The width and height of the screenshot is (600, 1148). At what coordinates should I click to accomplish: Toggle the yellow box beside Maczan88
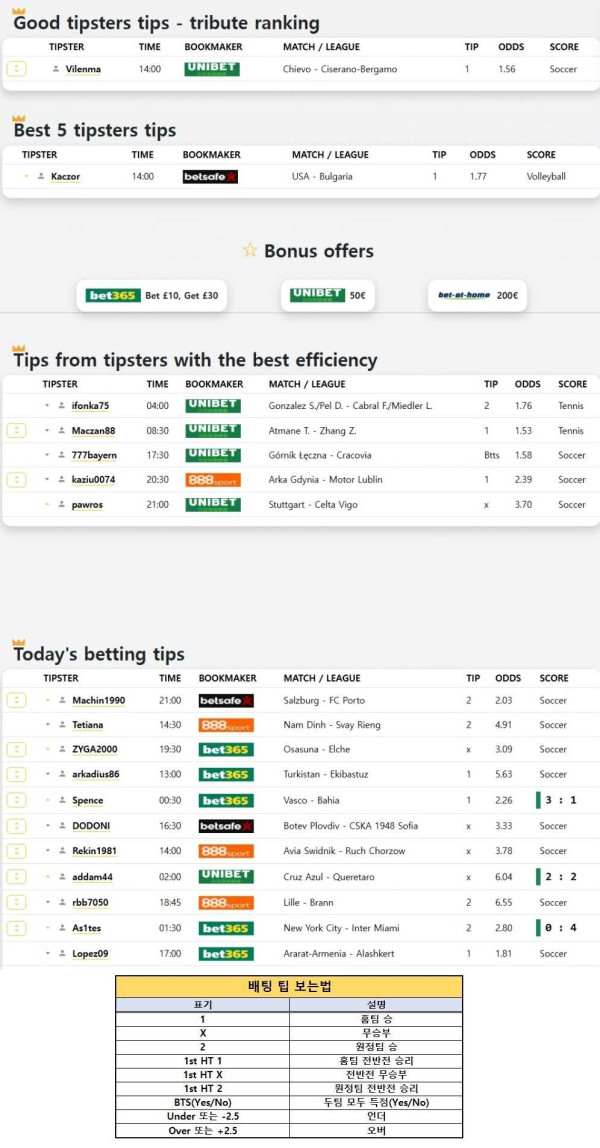click(16, 430)
